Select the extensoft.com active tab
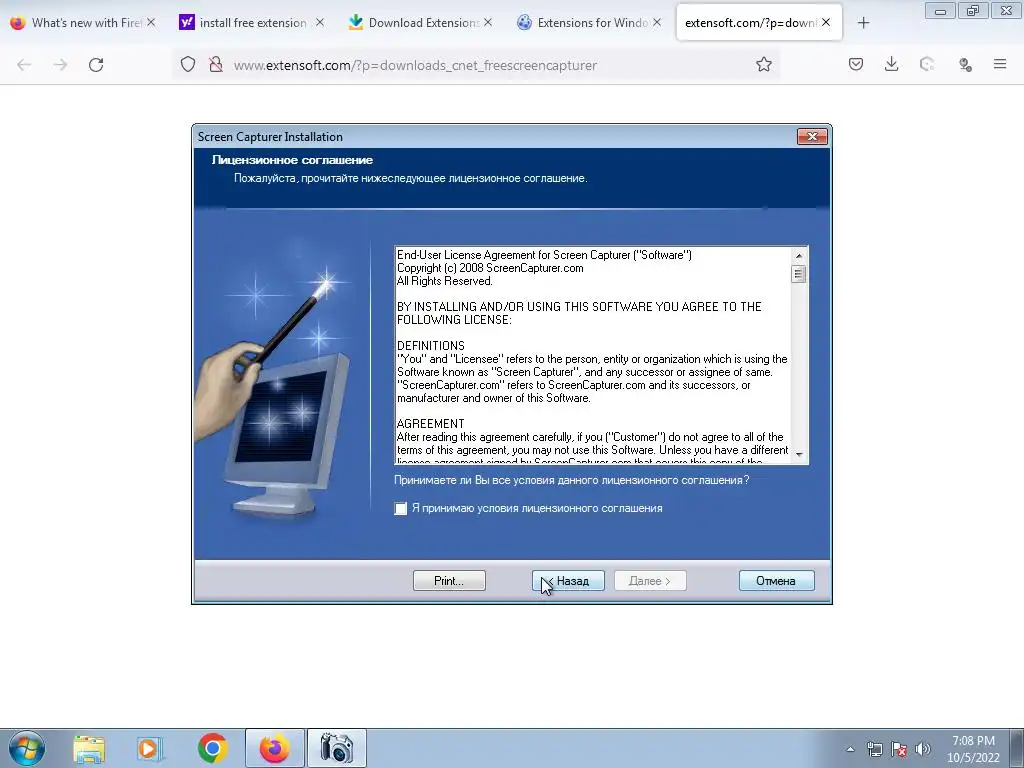This screenshot has height=768, width=1024. [750, 23]
